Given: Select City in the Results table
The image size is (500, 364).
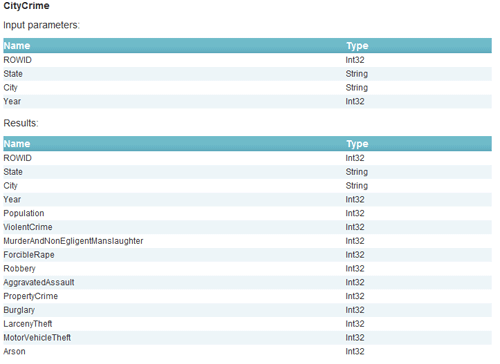Looking at the screenshot, I should tap(10, 186).
